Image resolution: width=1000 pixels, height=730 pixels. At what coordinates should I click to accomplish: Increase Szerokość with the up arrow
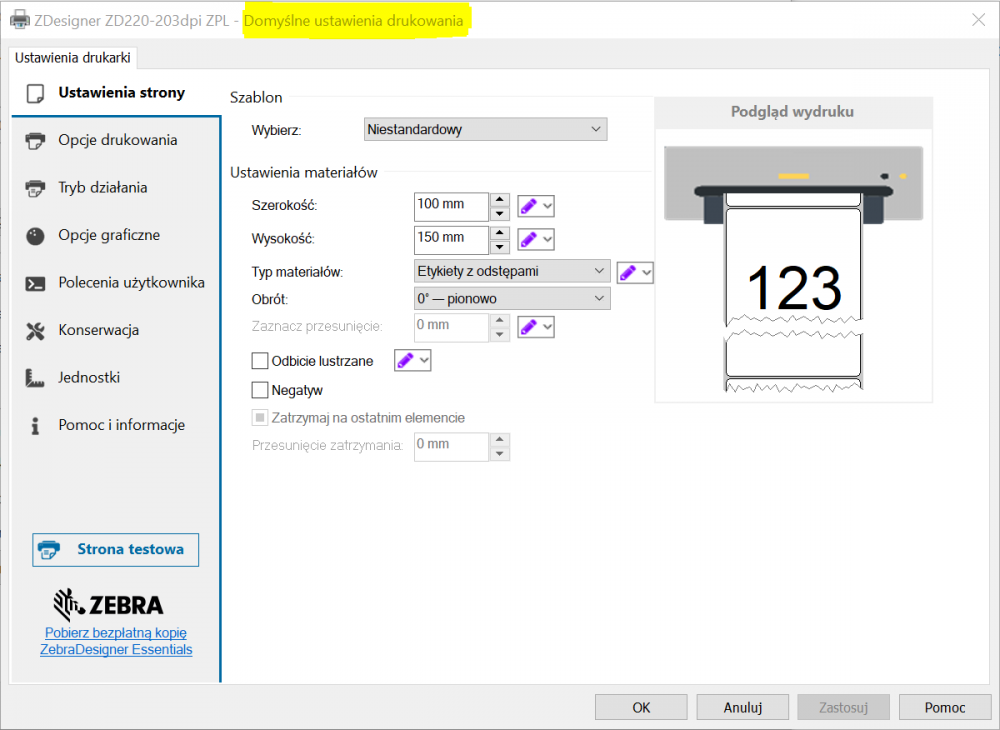point(500,200)
